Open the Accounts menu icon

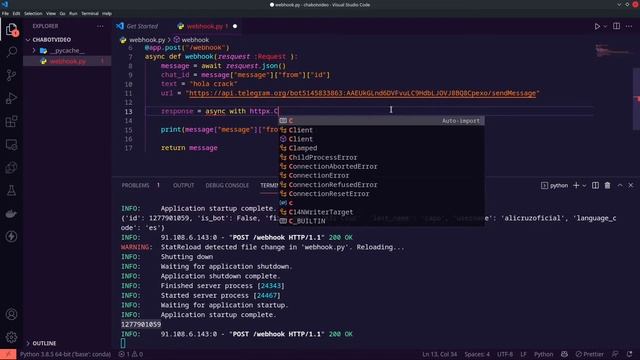(11, 314)
